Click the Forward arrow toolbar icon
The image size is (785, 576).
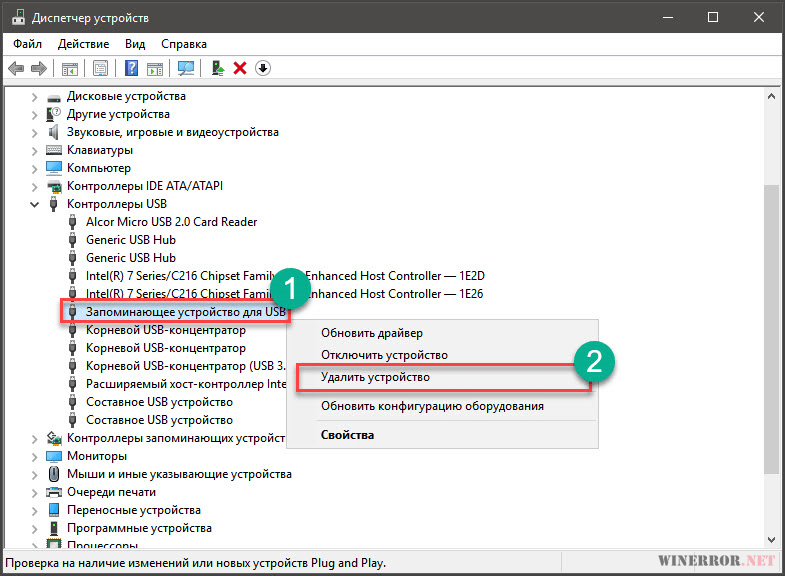tap(39, 68)
